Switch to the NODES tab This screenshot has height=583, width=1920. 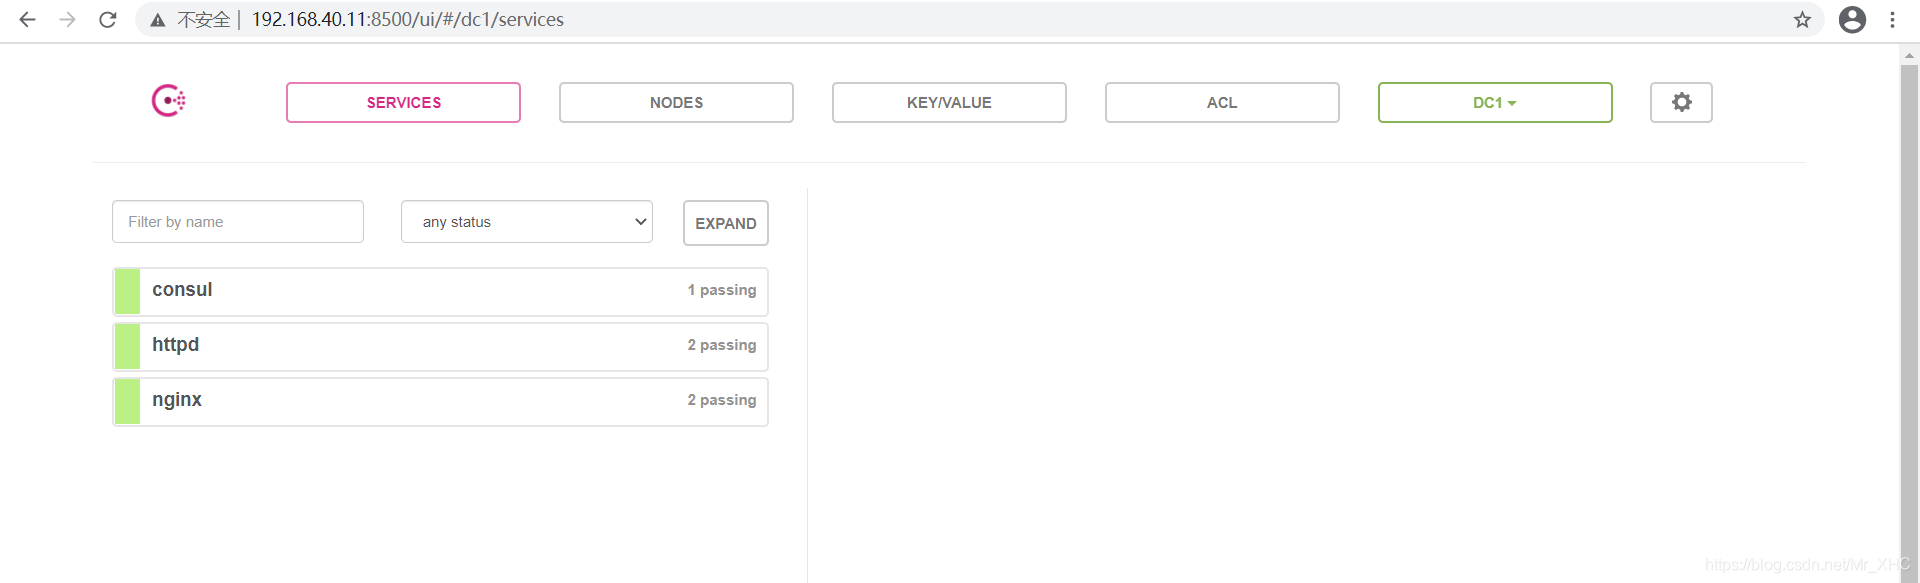coord(676,102)
